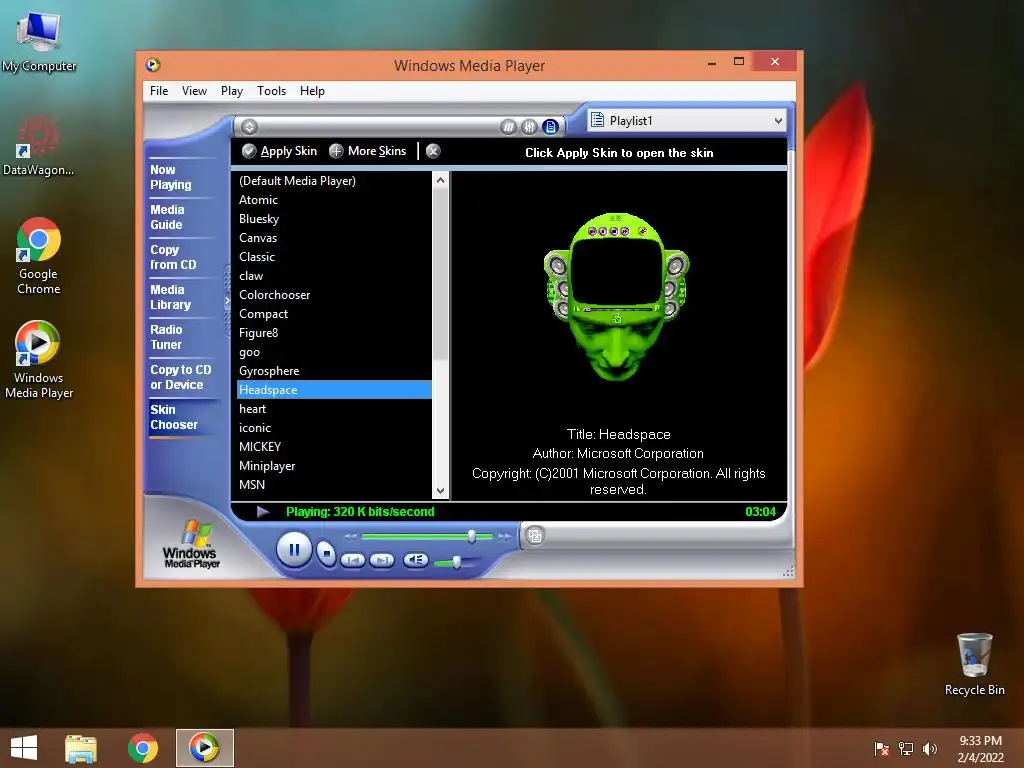Switch to the Copy to CD or Device tab
The height and width of the screenshot is (768, 1024).
181,377
